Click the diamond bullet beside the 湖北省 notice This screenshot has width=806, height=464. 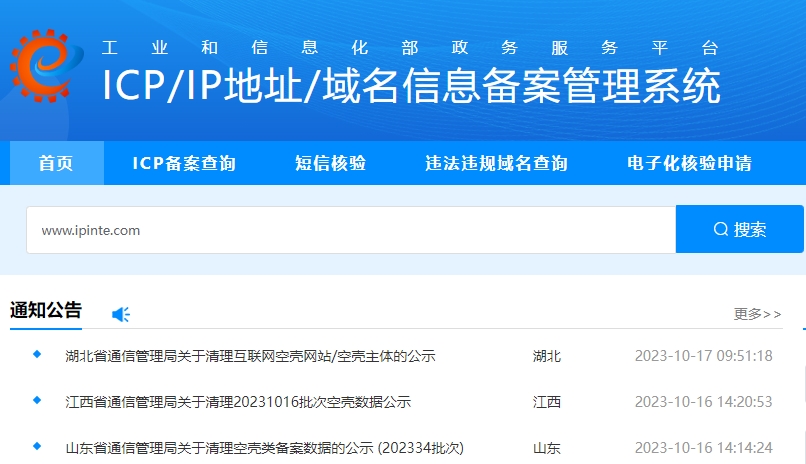pyautogui.click(x=37, y=354)
